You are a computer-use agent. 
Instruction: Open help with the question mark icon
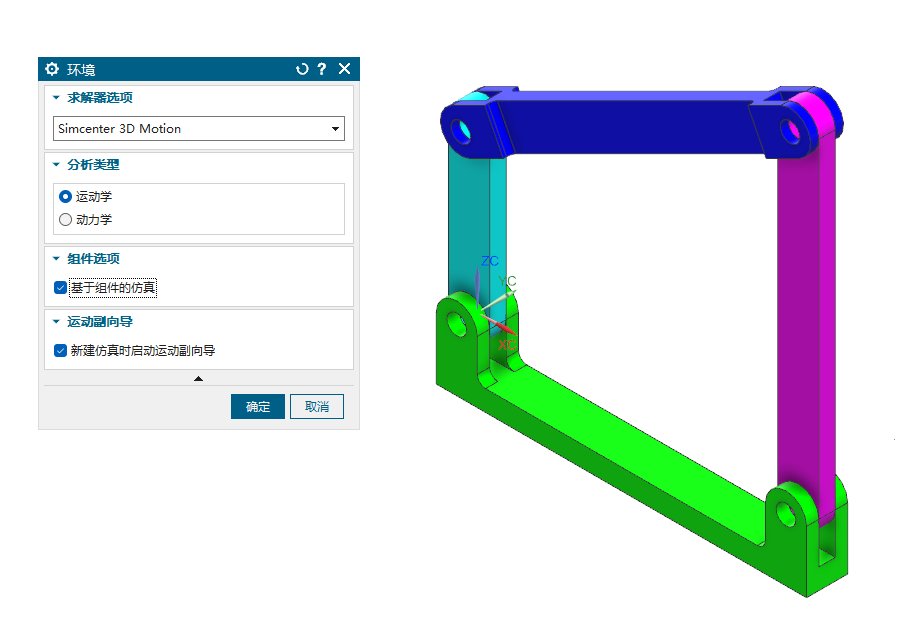click(x=322, y=69)
